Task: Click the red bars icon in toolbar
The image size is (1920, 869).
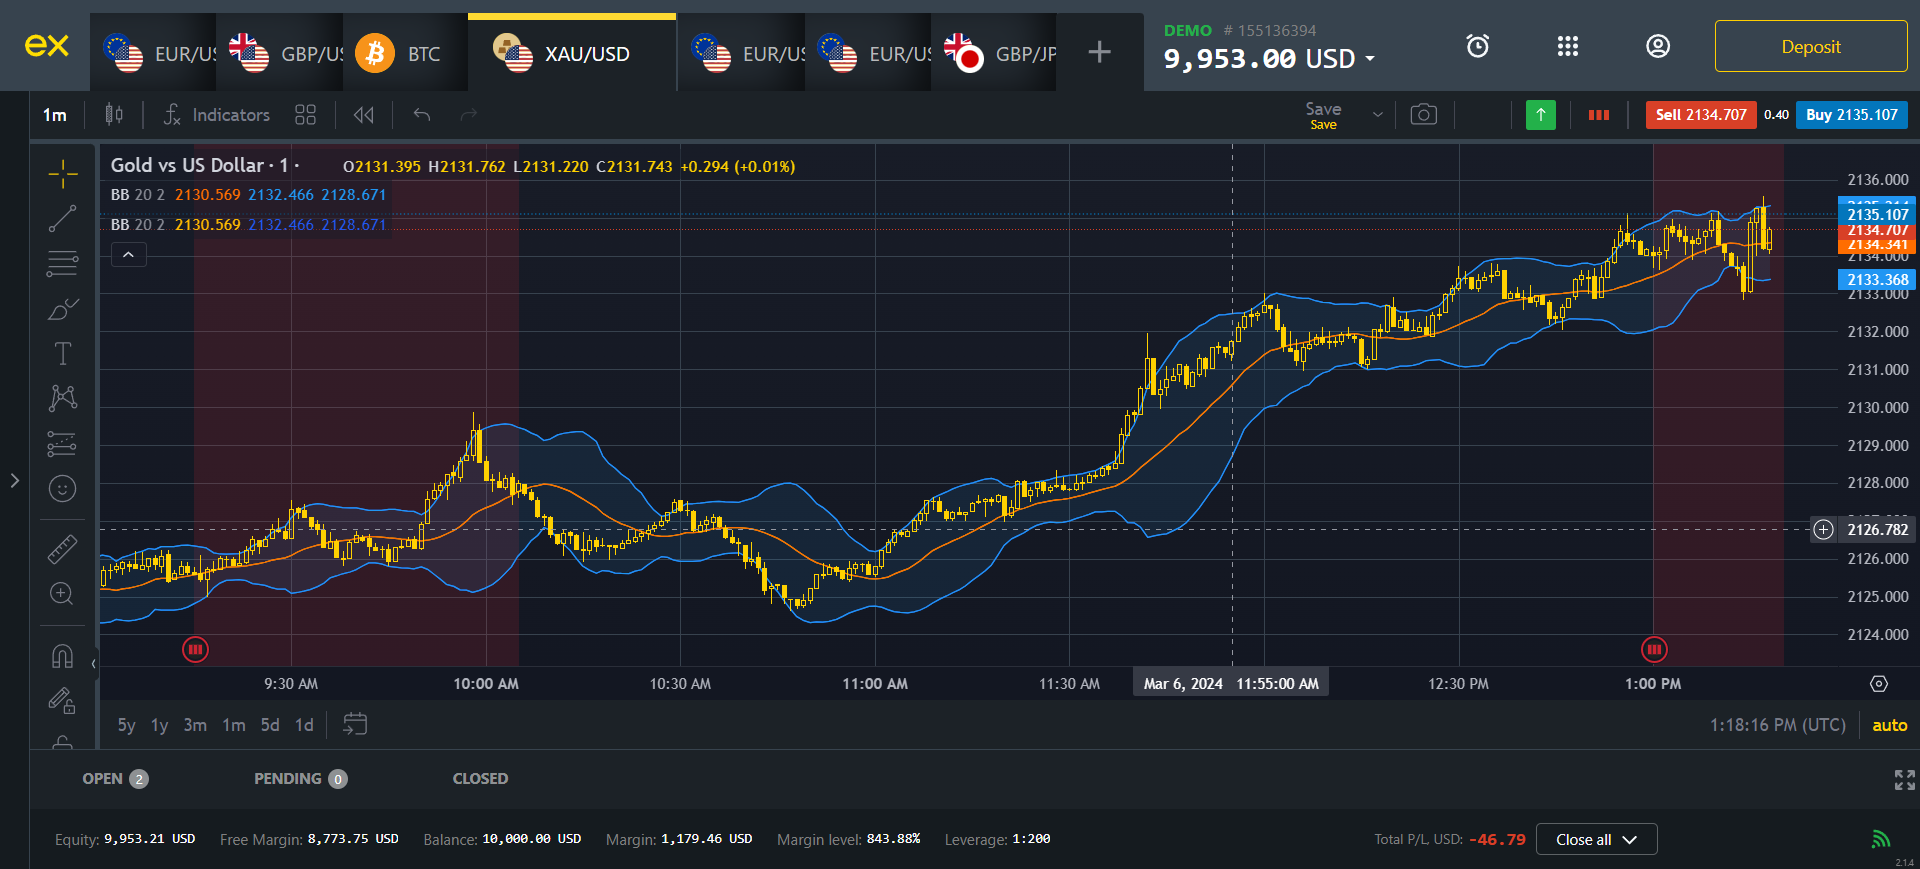Action: click(1599, 115)
